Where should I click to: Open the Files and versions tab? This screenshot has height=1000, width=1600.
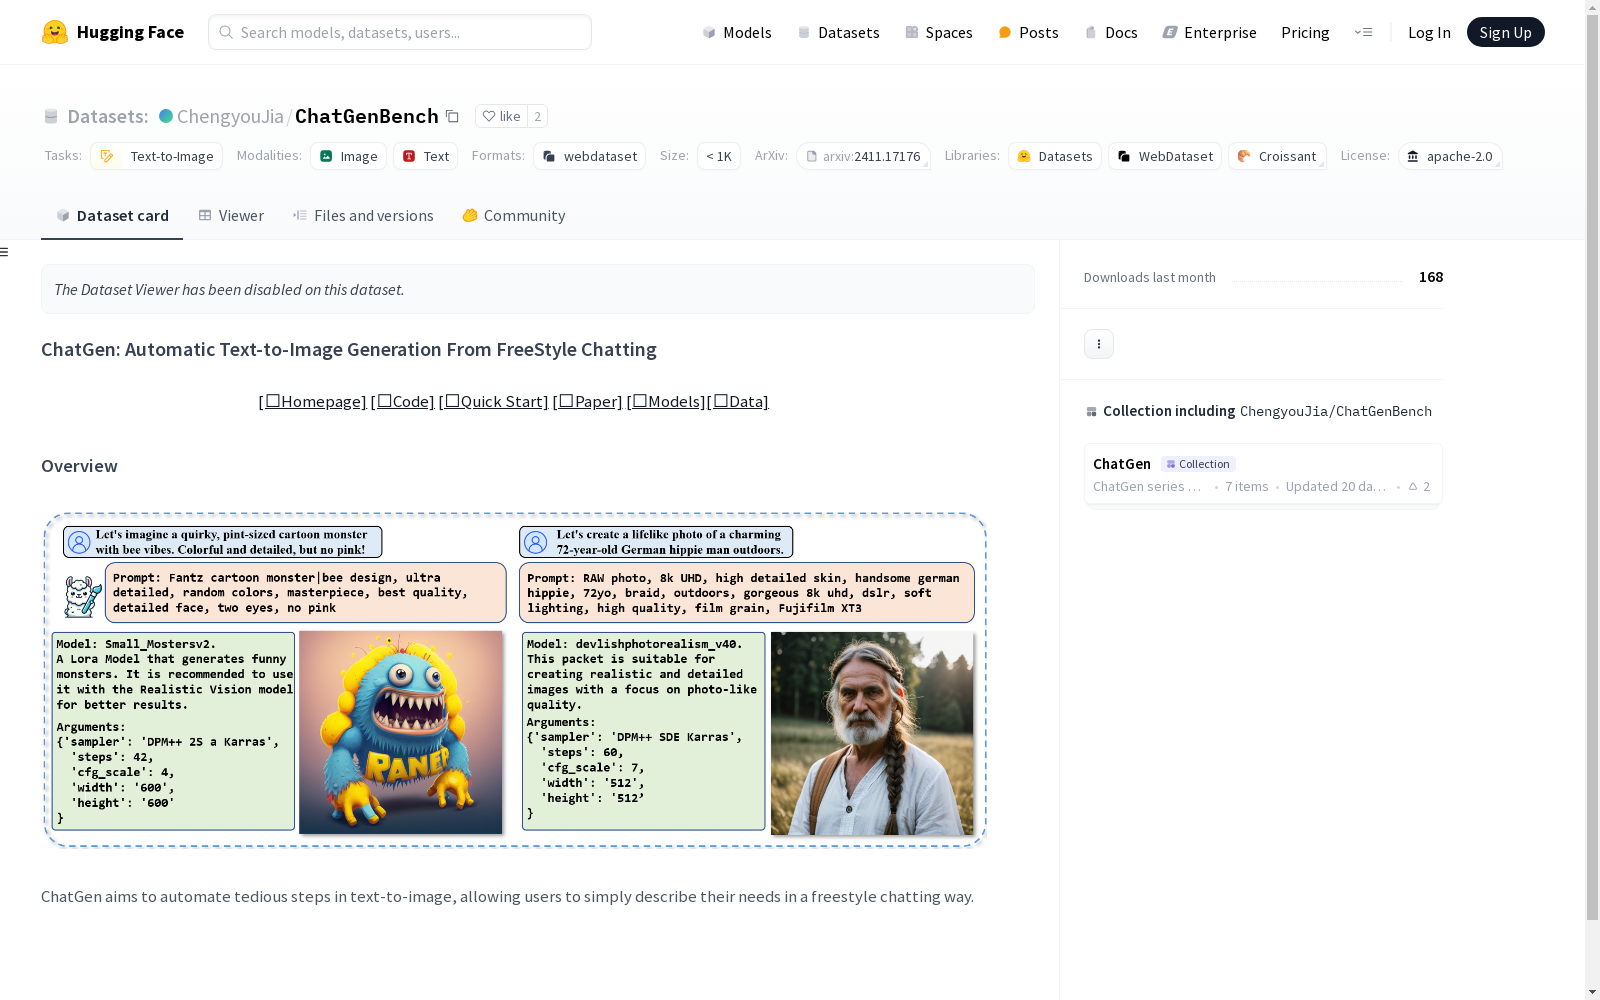pyautogui.click(x=363, y=216)
